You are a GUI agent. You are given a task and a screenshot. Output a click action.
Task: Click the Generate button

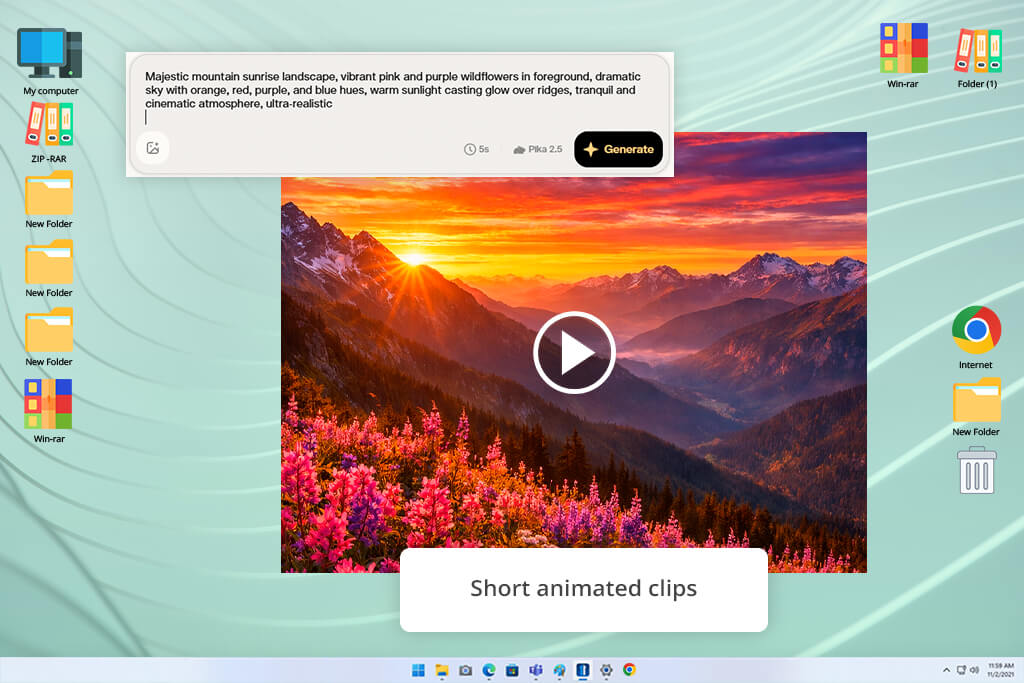[x=618, y=150]
